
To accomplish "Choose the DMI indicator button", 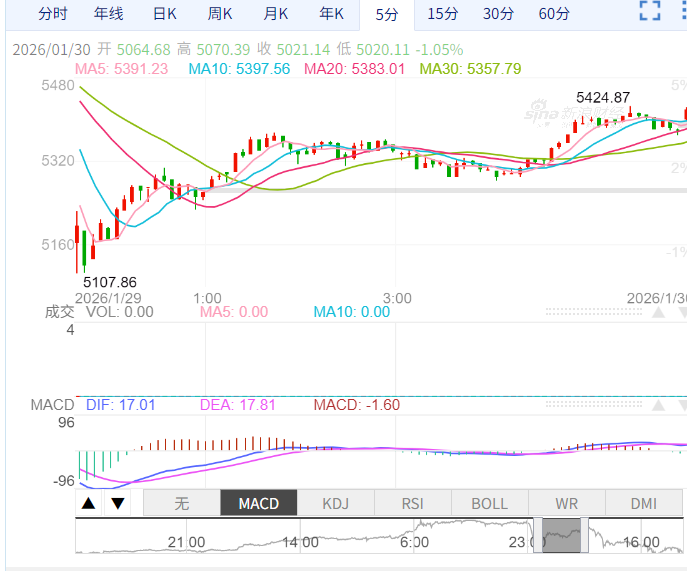I will (643, 503).
